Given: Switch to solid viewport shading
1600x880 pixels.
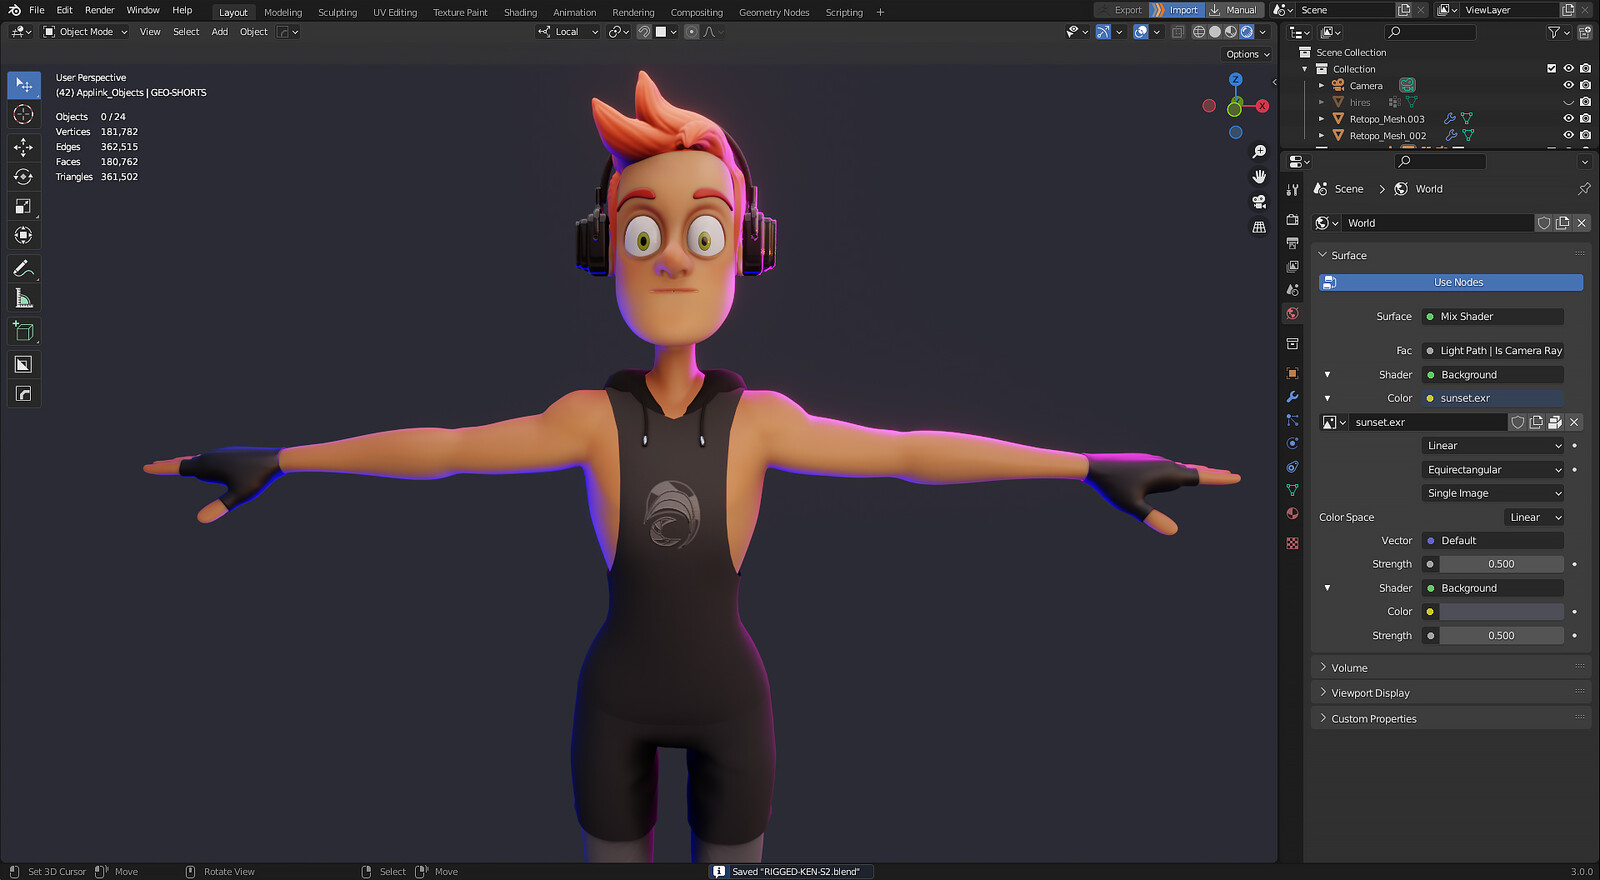Looking at the screenshot, I should click(x=1215, y=32).
